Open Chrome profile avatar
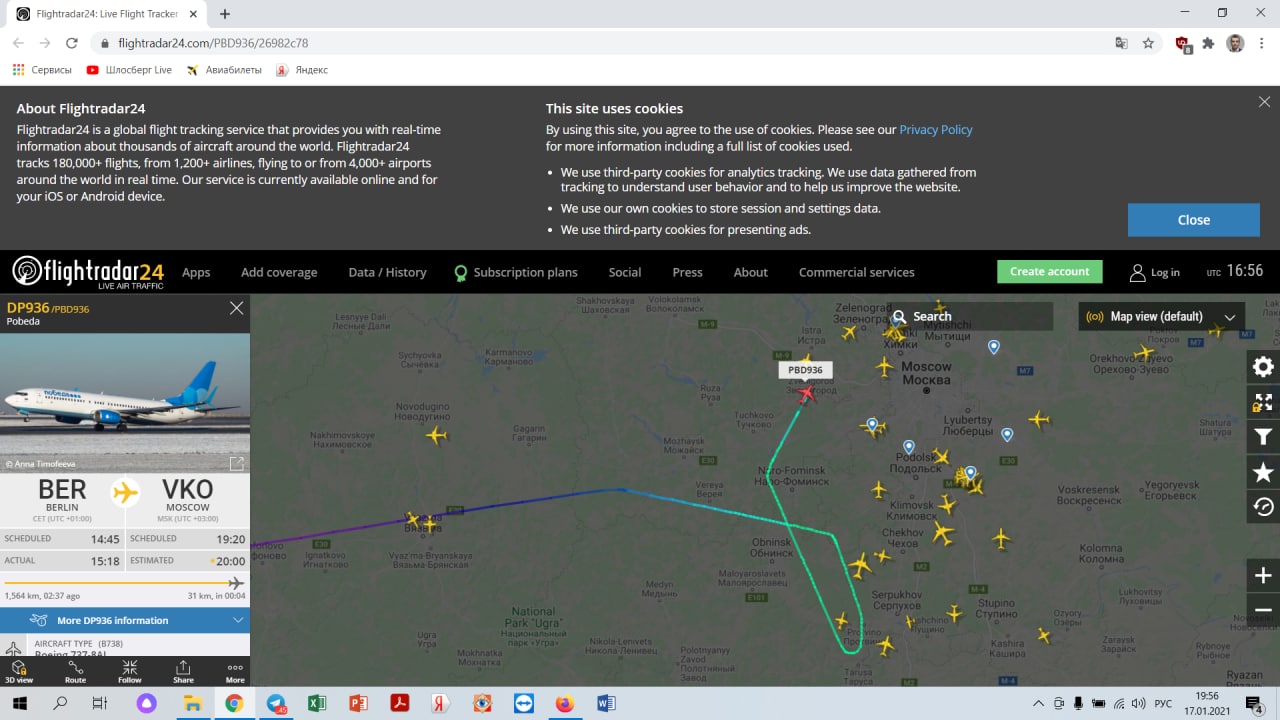The width and height of the screenshot is (1280, 720). coord(1235,43)
